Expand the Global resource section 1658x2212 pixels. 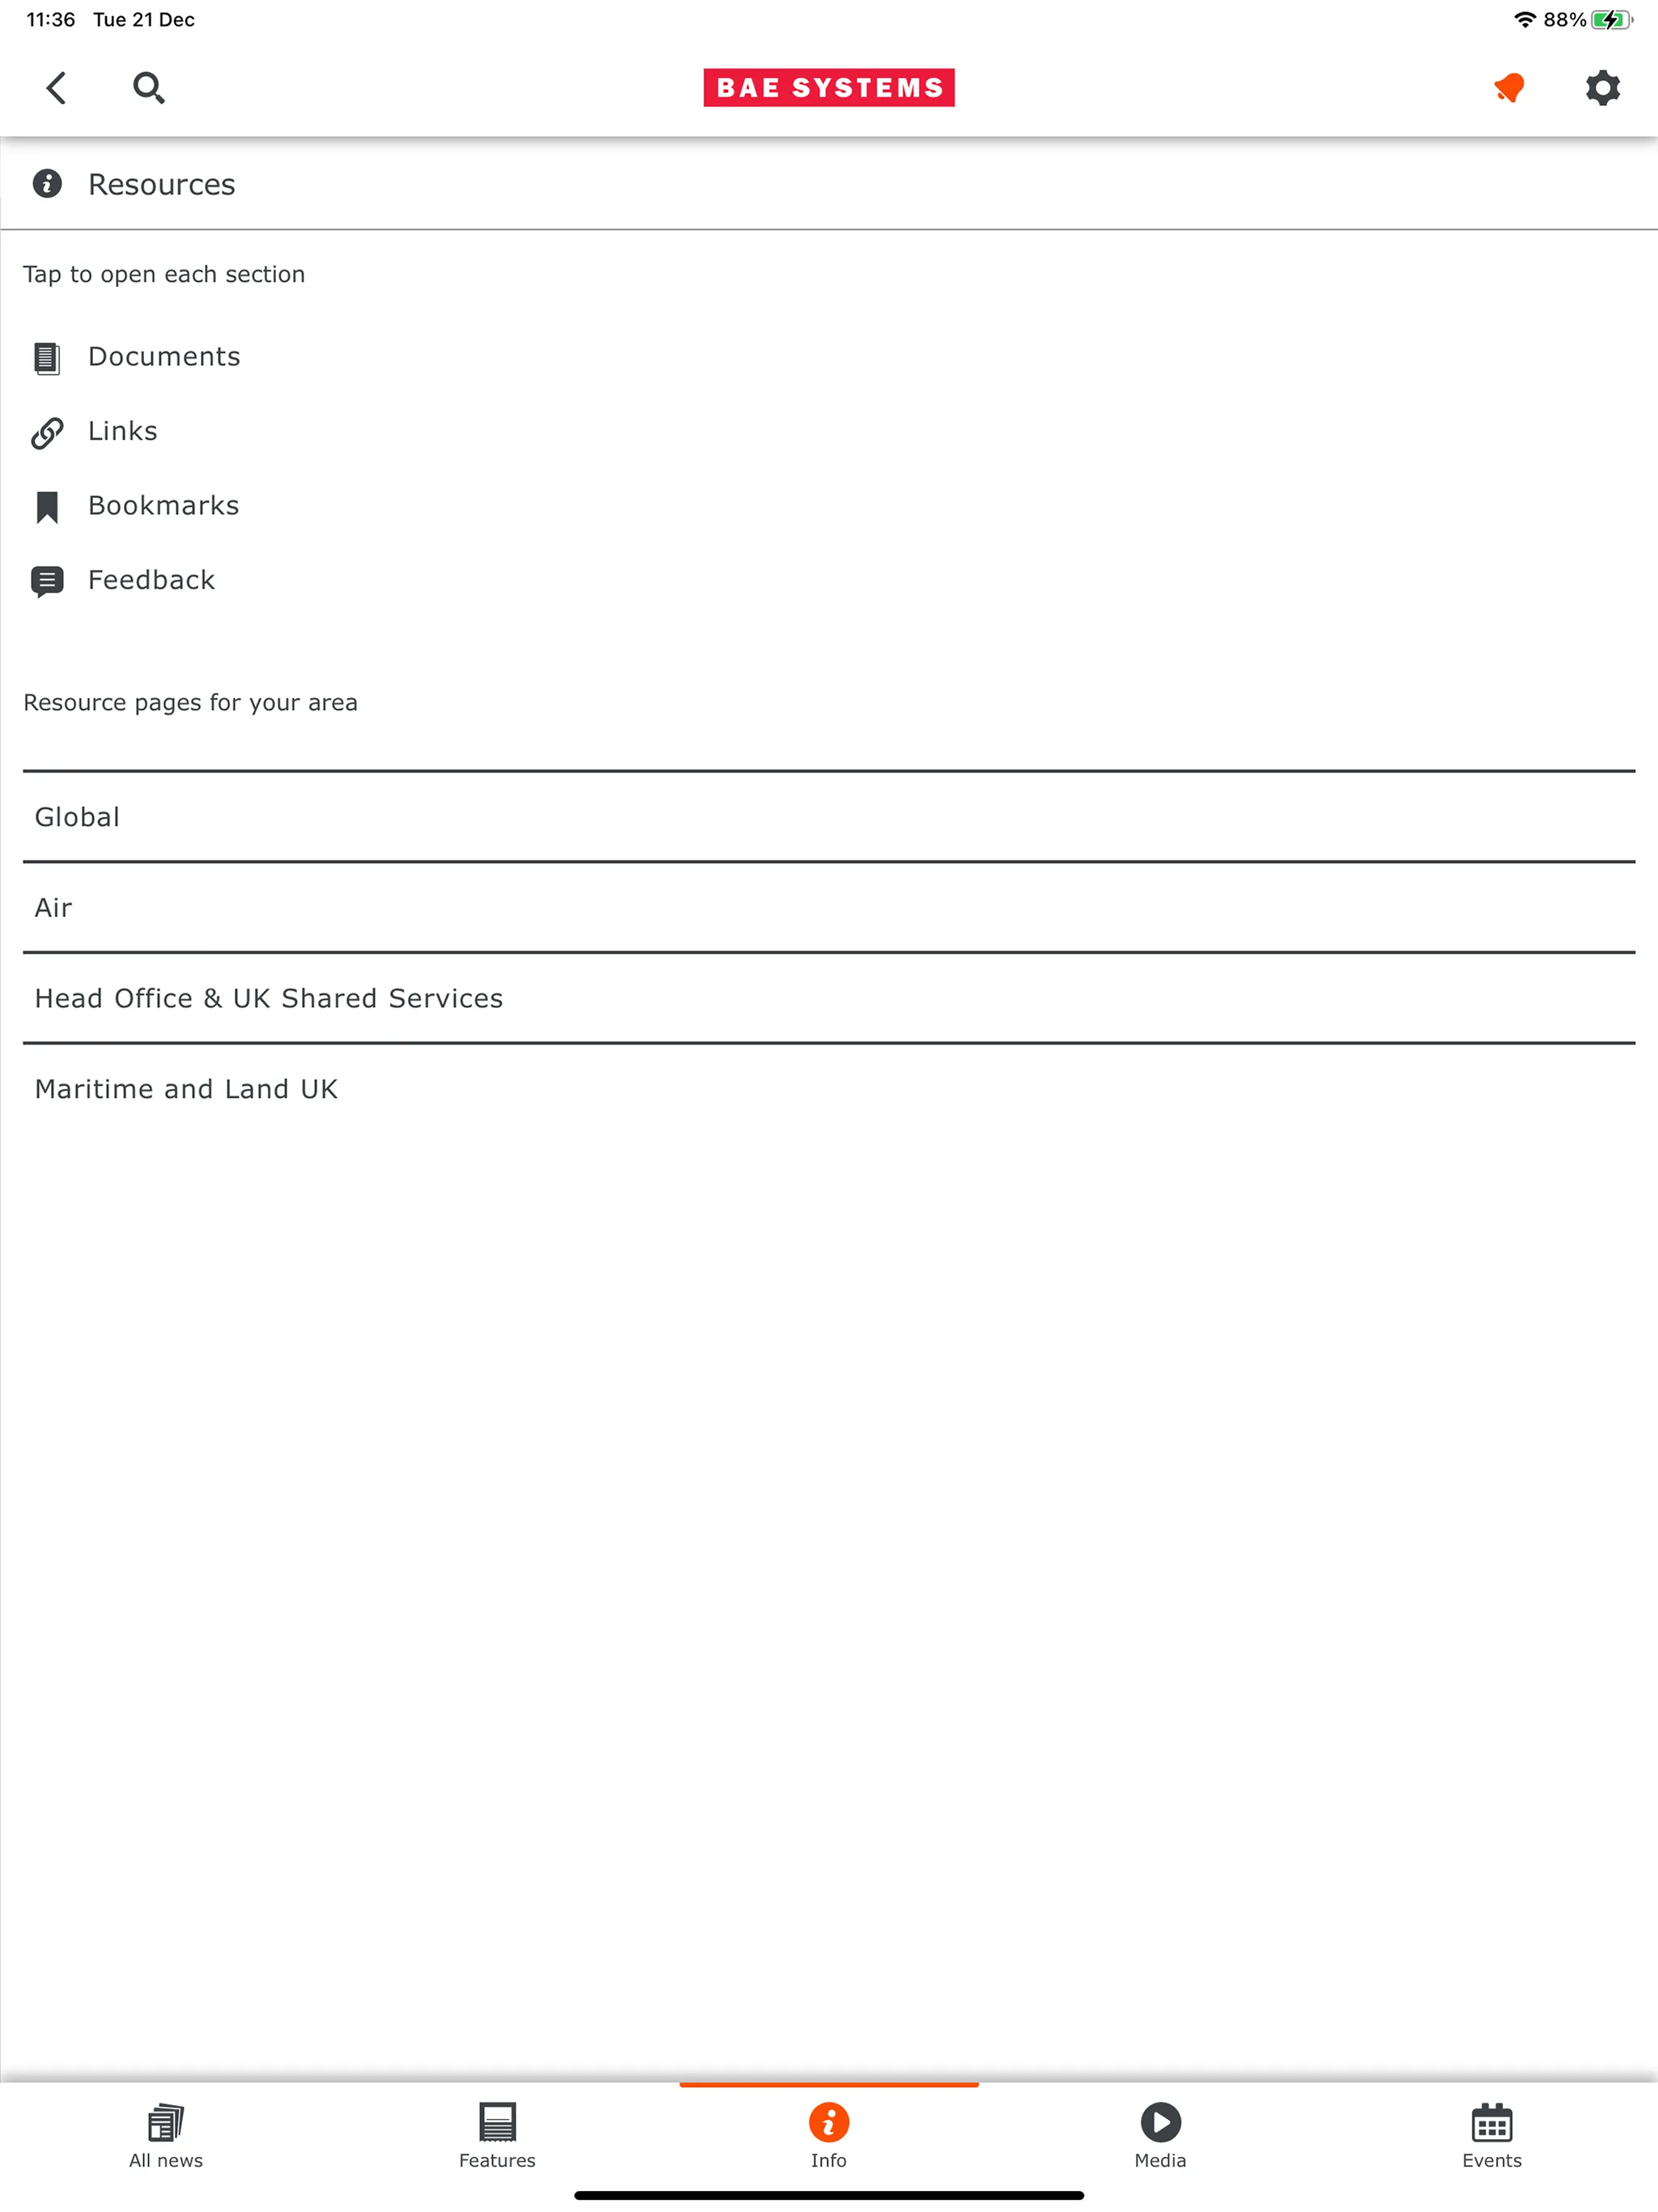click(x=829, y=815)
